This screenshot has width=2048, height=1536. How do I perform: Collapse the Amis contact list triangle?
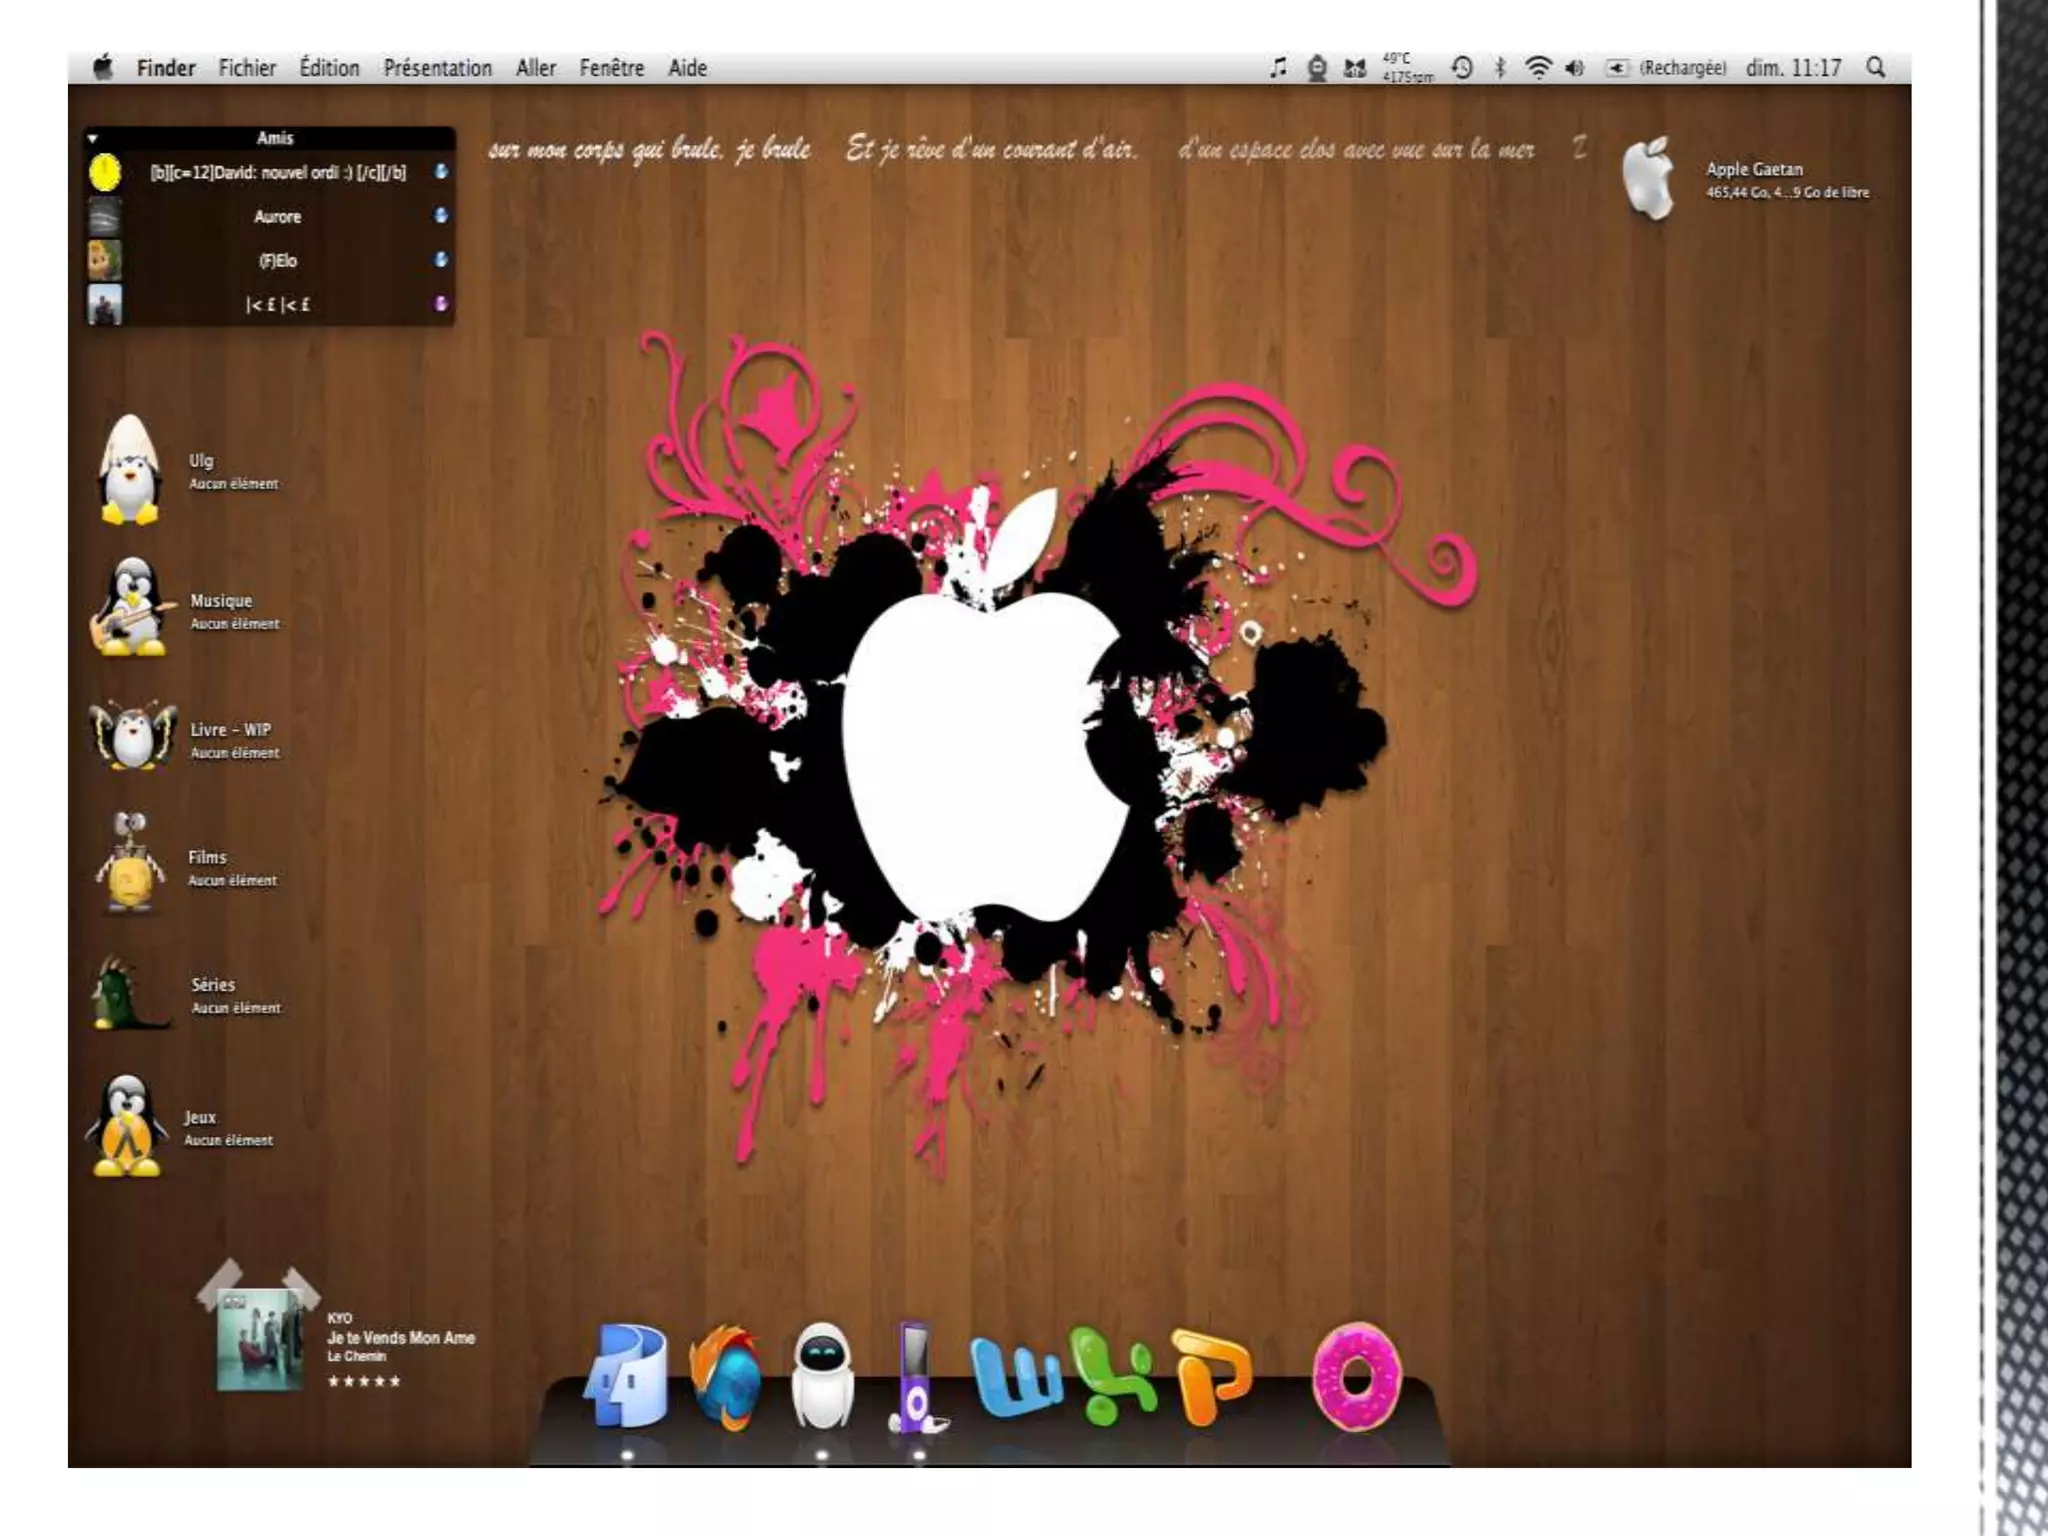tap(93, 138)
